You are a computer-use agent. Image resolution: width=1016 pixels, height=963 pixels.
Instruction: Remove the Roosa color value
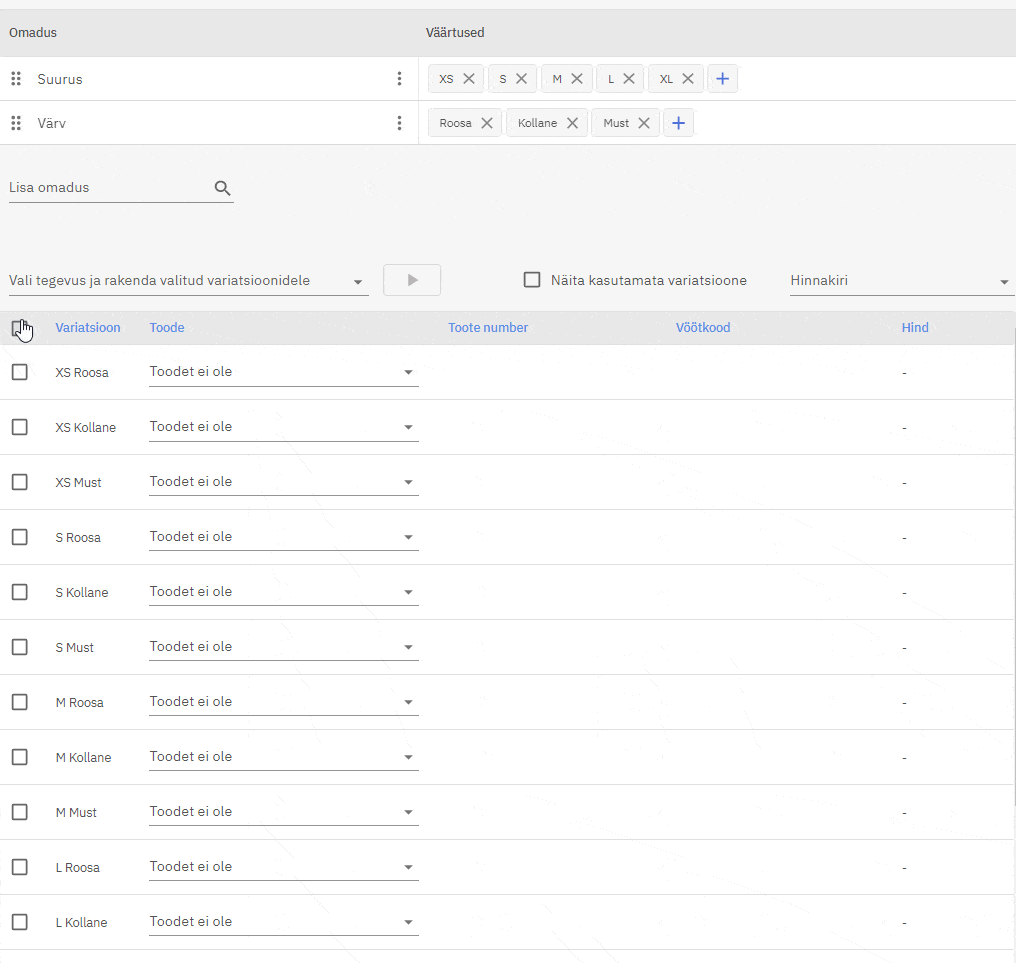(486, 123)
